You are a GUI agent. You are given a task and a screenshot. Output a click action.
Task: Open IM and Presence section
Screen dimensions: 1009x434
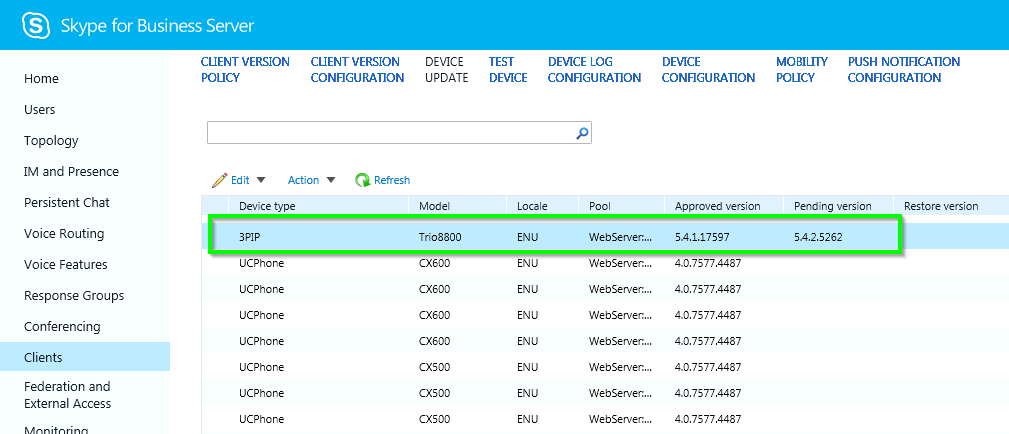[71, 171]
